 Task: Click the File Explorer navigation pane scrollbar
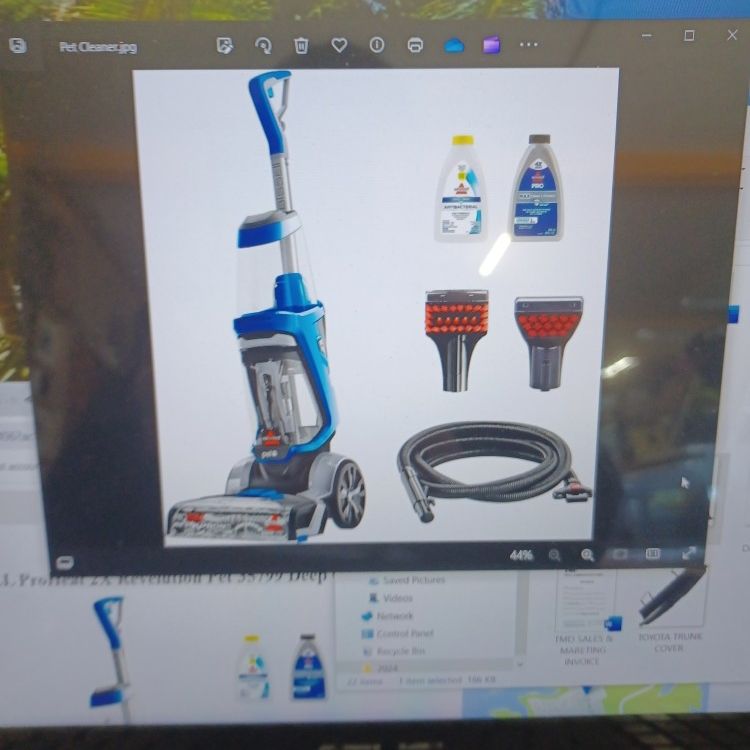pyautogui.click(x=521, y=615)
